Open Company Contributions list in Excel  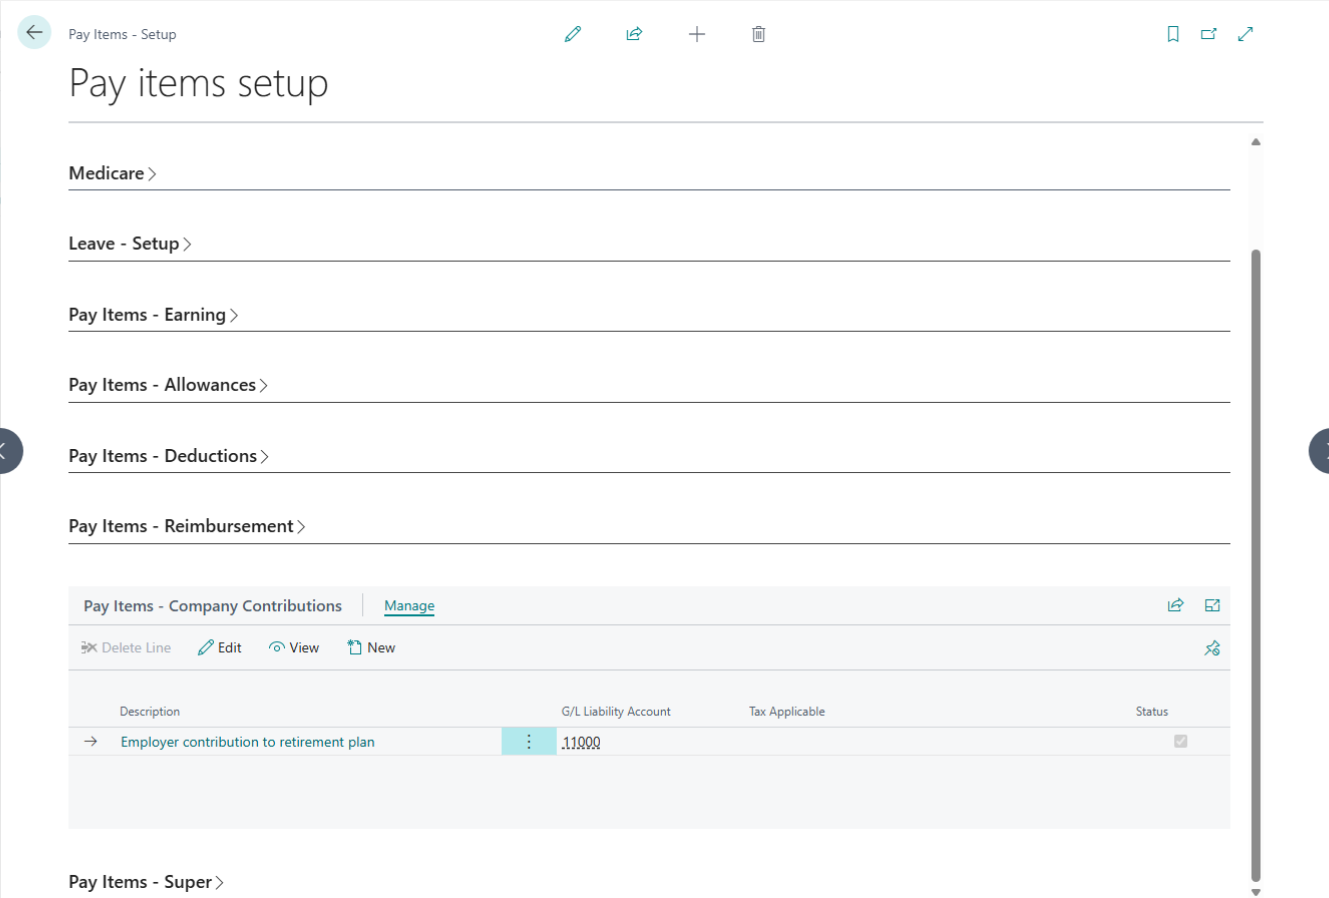tap(1211, 605)
